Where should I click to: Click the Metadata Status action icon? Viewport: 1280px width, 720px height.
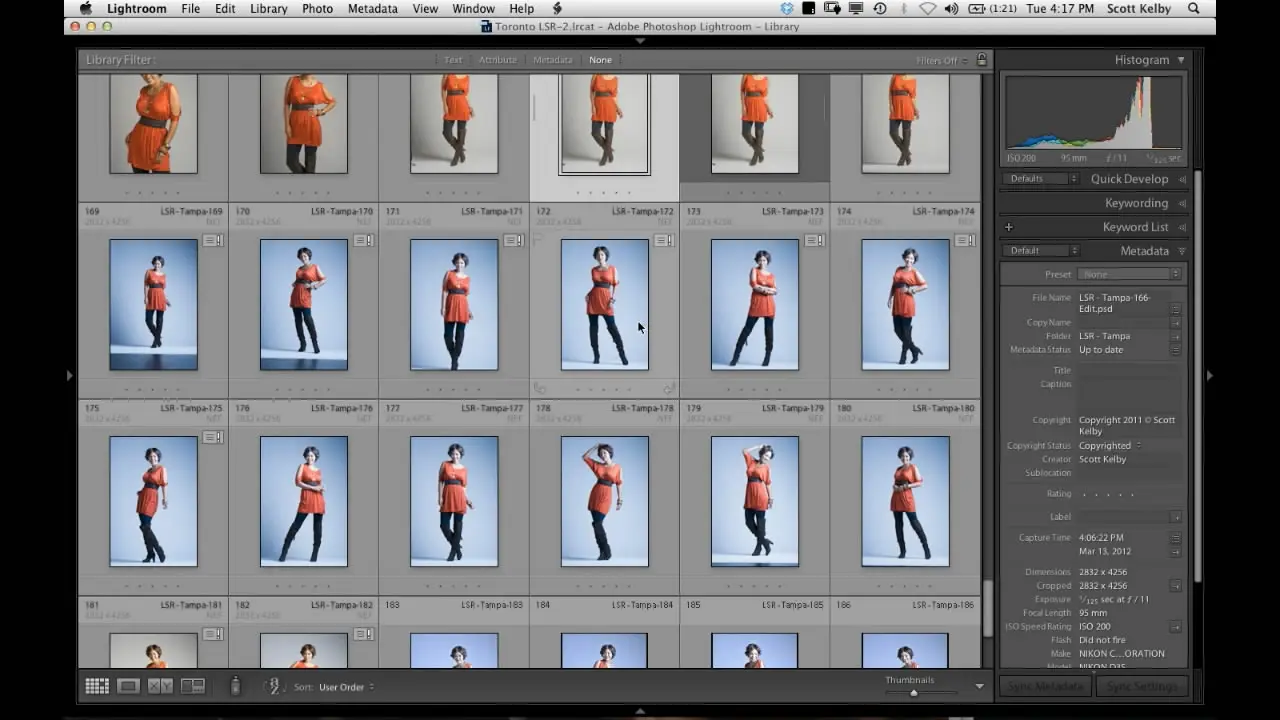[x=1176, y=350]
